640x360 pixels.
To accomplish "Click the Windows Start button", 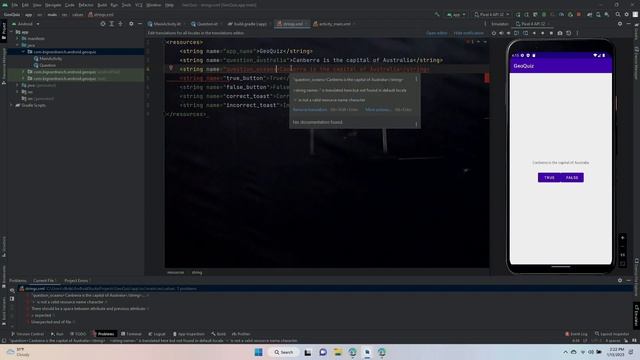I will tap(259, 352).
